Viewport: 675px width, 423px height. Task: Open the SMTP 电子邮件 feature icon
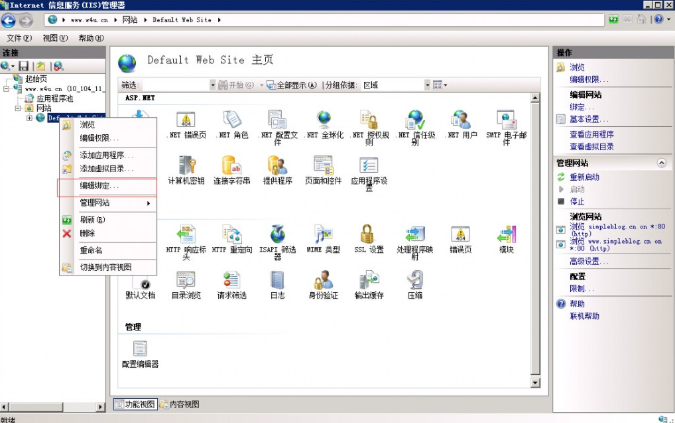click(506, 120)
